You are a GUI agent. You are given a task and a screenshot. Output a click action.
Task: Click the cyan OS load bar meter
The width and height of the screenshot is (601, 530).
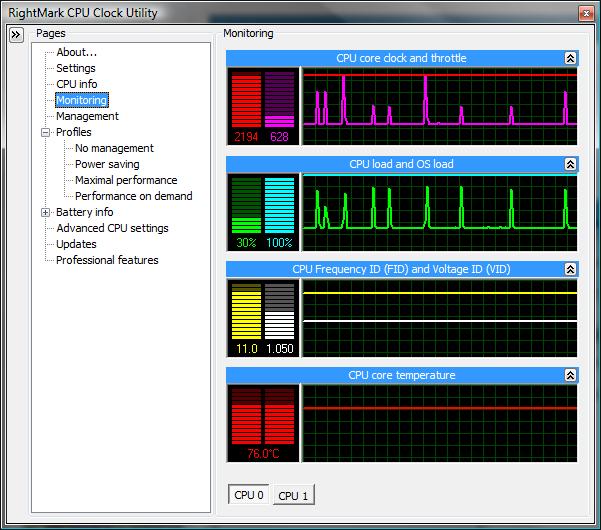(279, 205)
